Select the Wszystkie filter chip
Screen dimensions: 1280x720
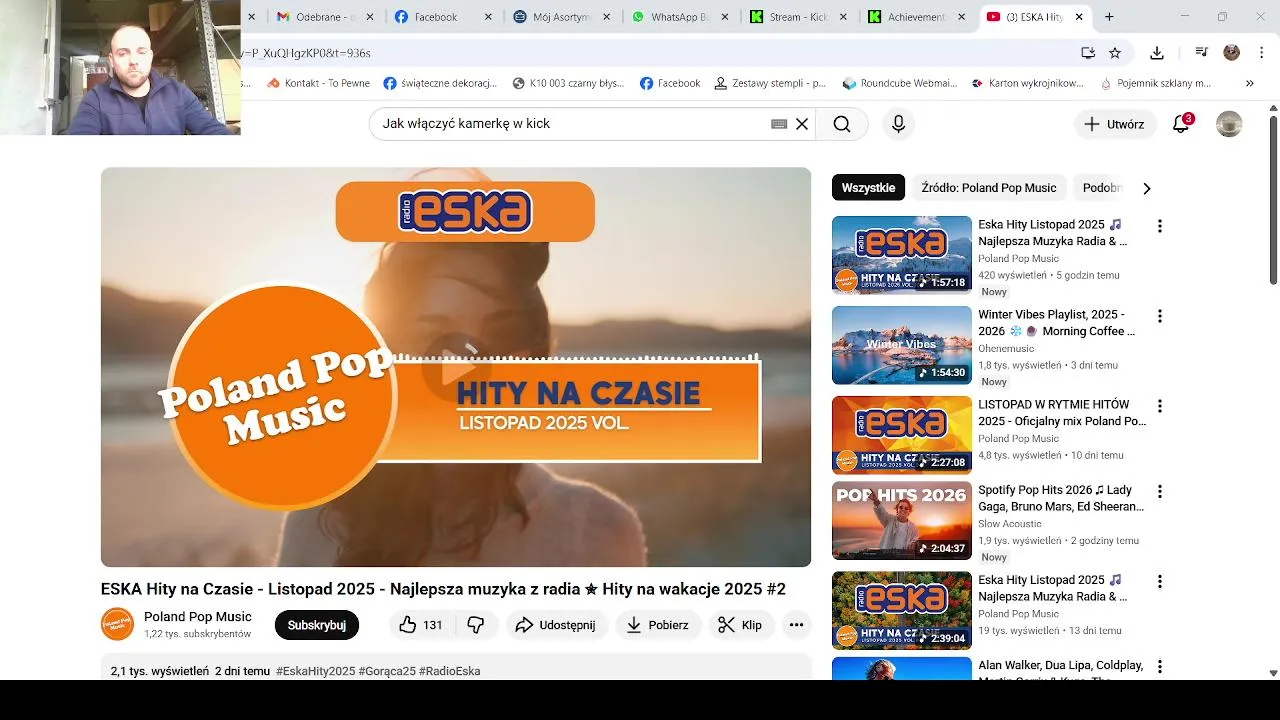868,188
